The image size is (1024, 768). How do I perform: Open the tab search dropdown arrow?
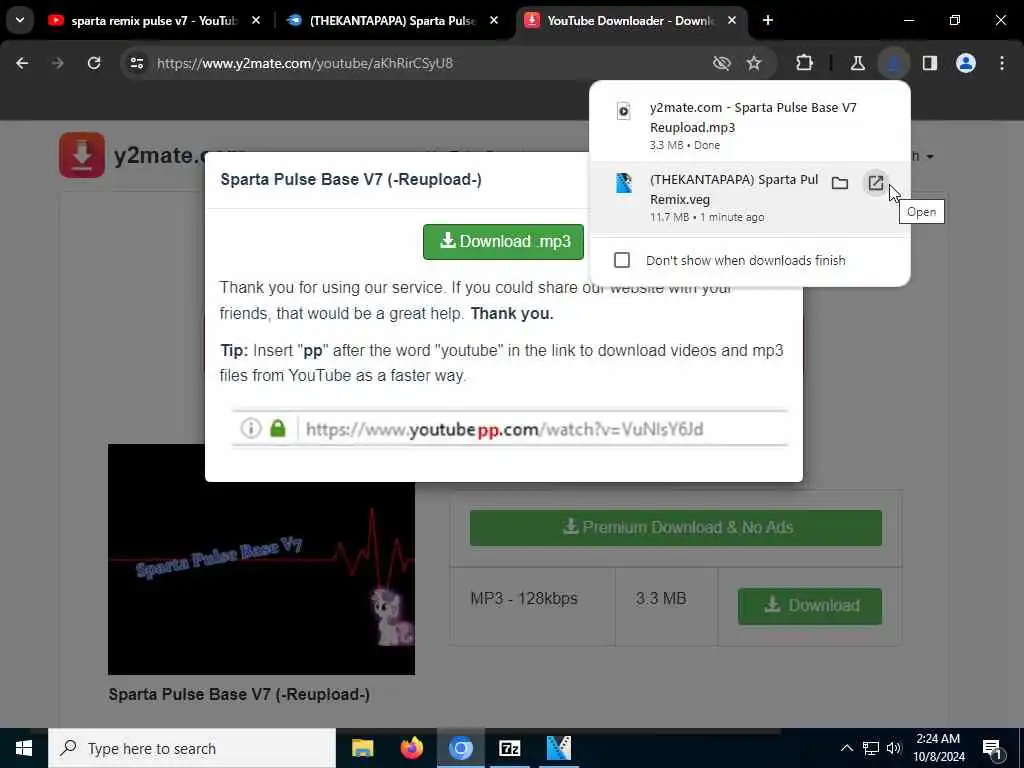coord(20,20)
